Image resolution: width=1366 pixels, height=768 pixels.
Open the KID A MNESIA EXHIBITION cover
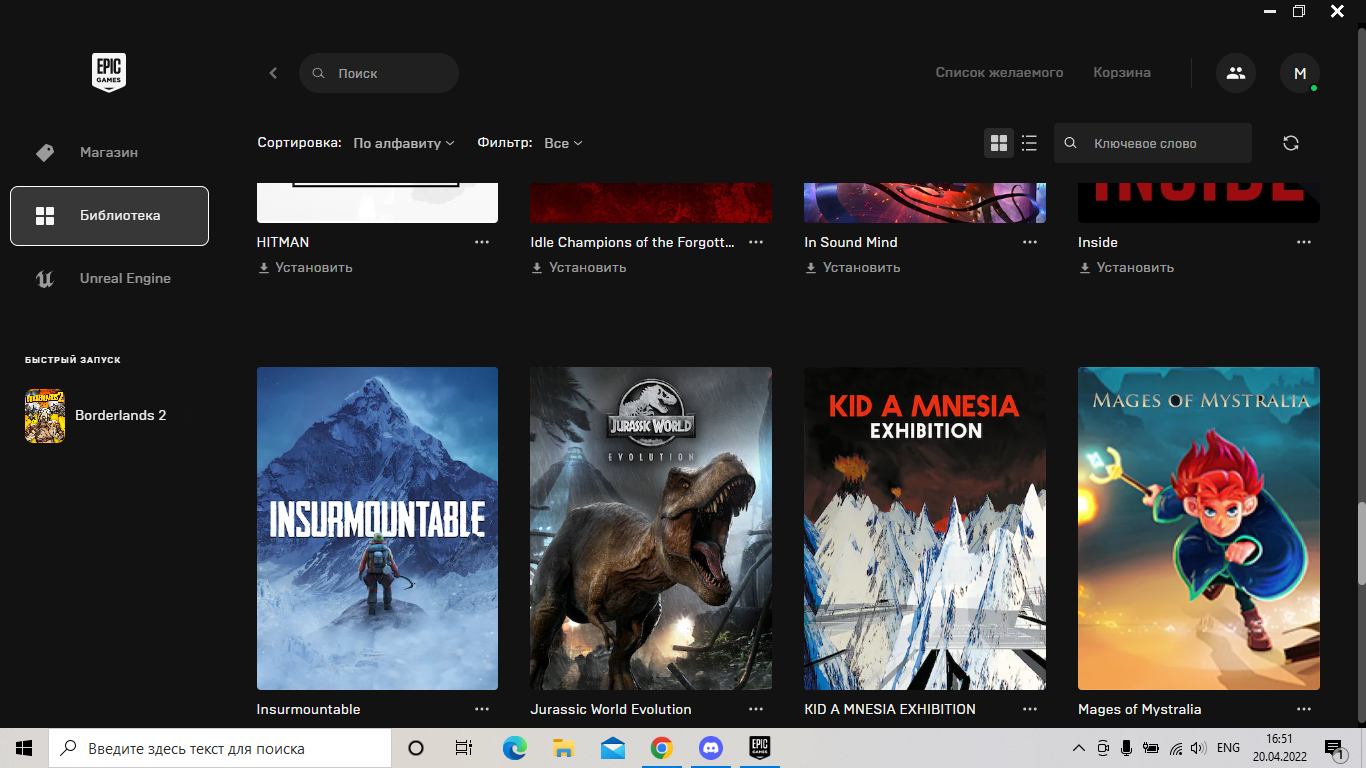(925, 528)
